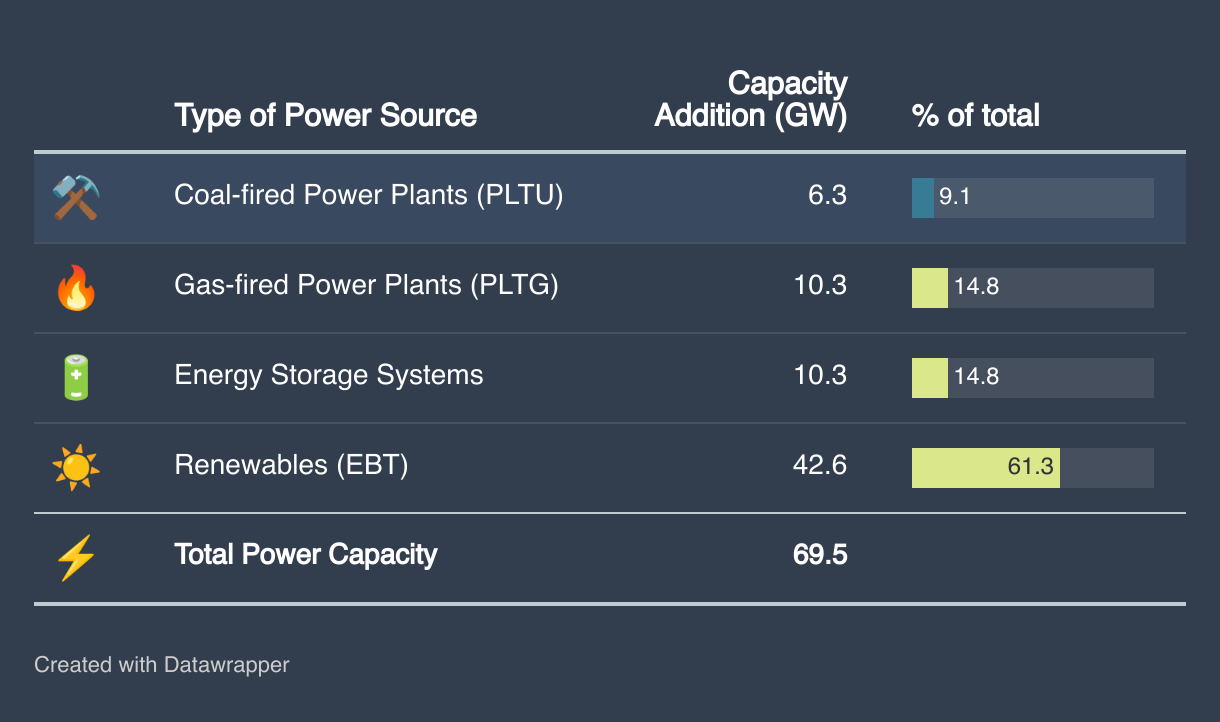Click the Energy Storage 14.8 percent bar

click(x=930, y=378)
